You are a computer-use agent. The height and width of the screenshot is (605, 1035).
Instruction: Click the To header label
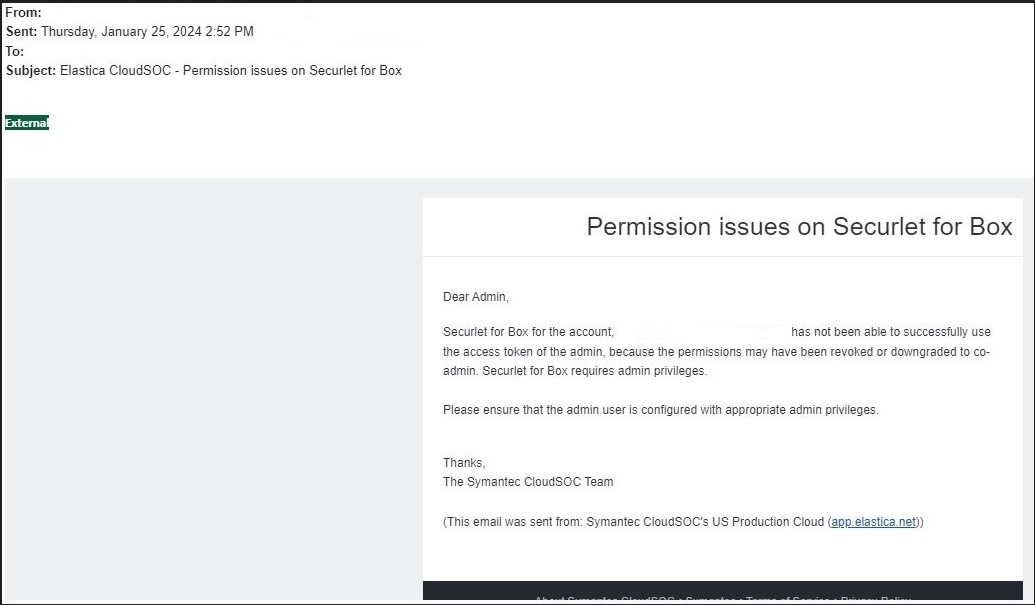pyautogui.click(x=15, y=51)
